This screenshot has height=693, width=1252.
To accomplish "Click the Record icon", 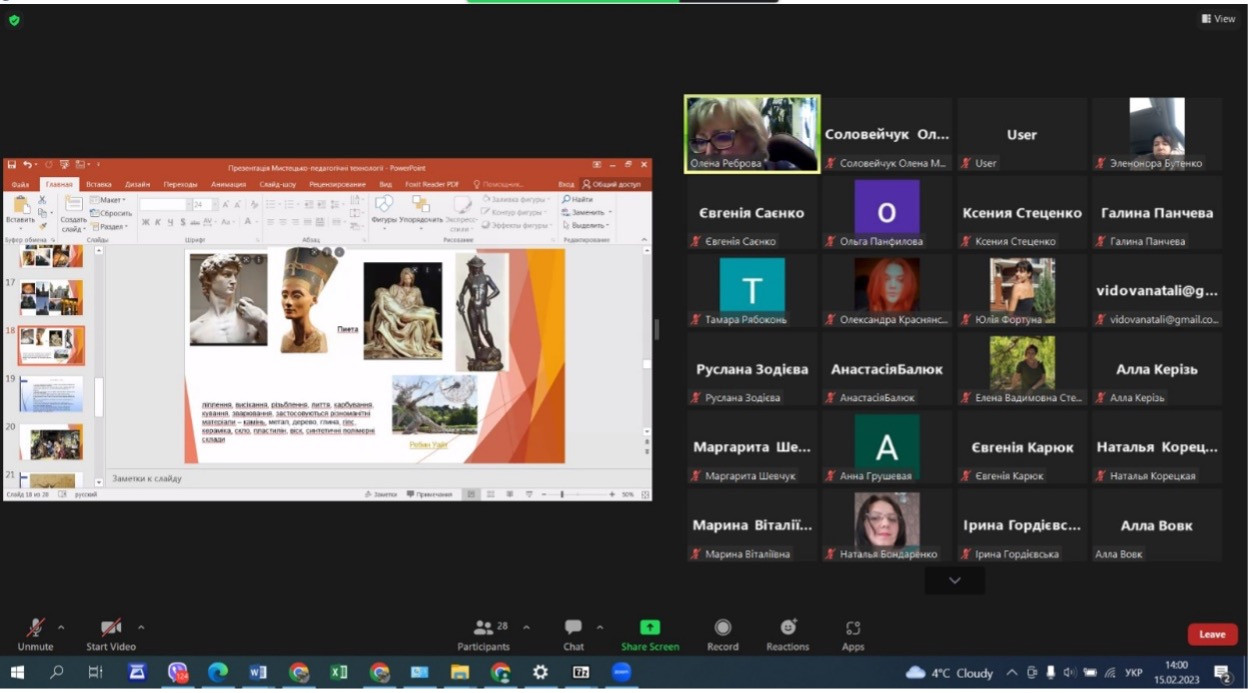I will (722, 628).
